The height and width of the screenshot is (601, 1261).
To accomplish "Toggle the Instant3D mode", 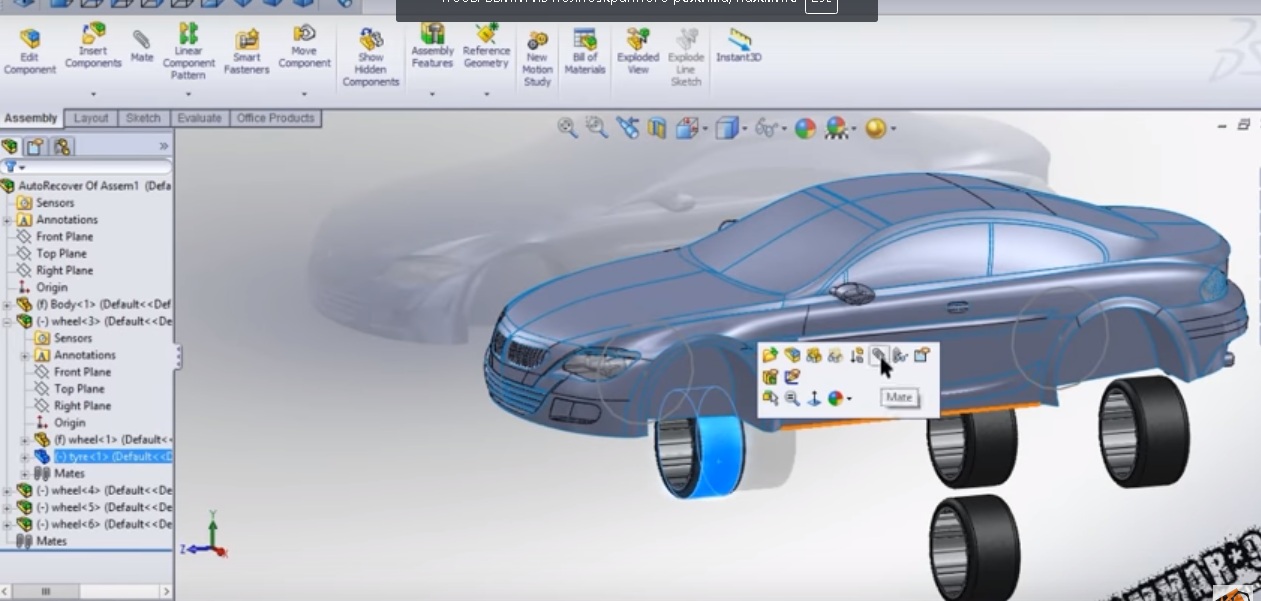I will pos(739,46).
